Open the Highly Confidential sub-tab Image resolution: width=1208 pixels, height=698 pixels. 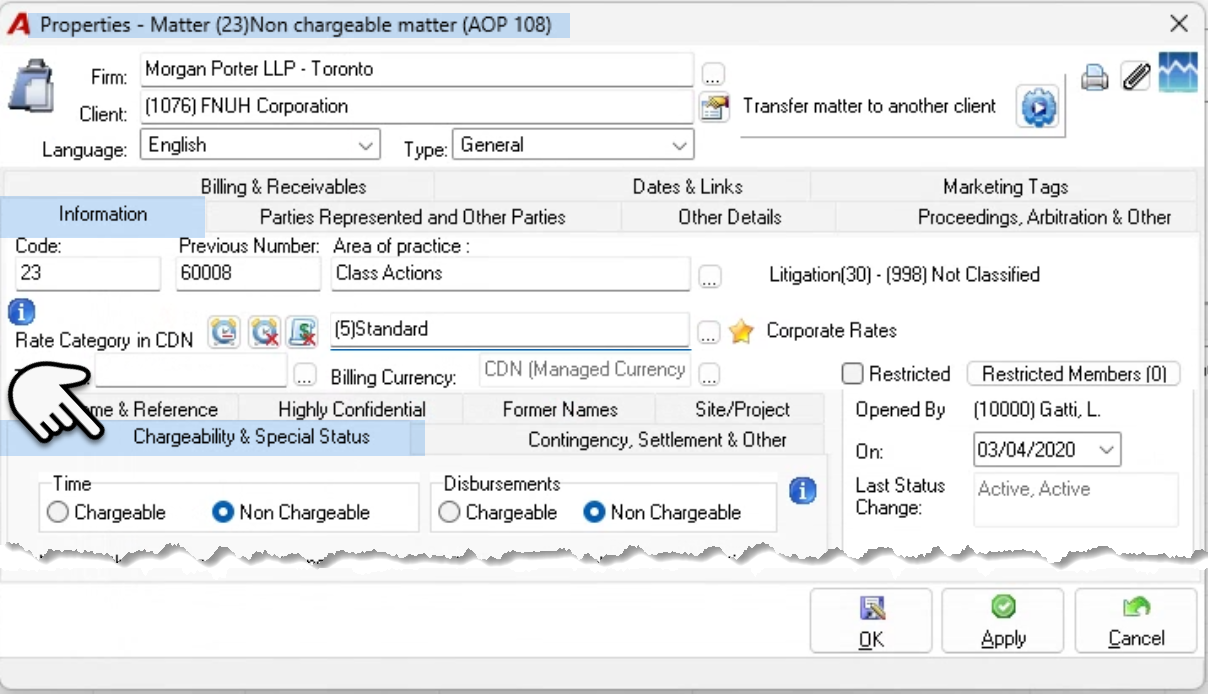coord(351,409)
